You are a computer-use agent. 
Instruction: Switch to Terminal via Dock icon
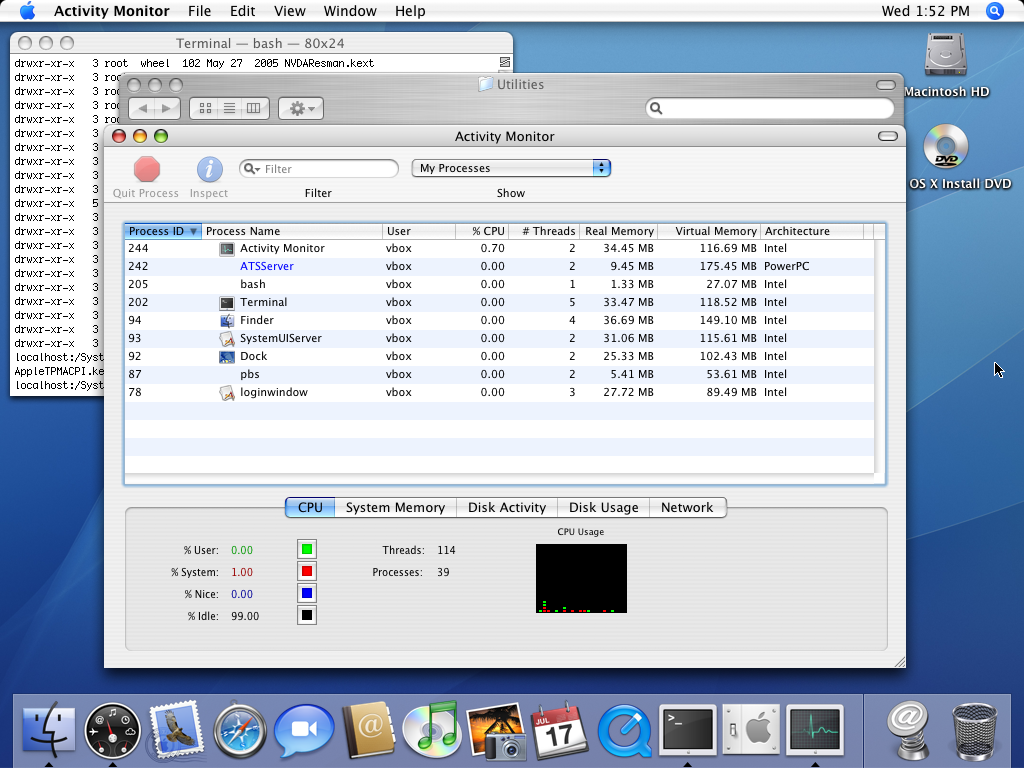coord(688,729)
